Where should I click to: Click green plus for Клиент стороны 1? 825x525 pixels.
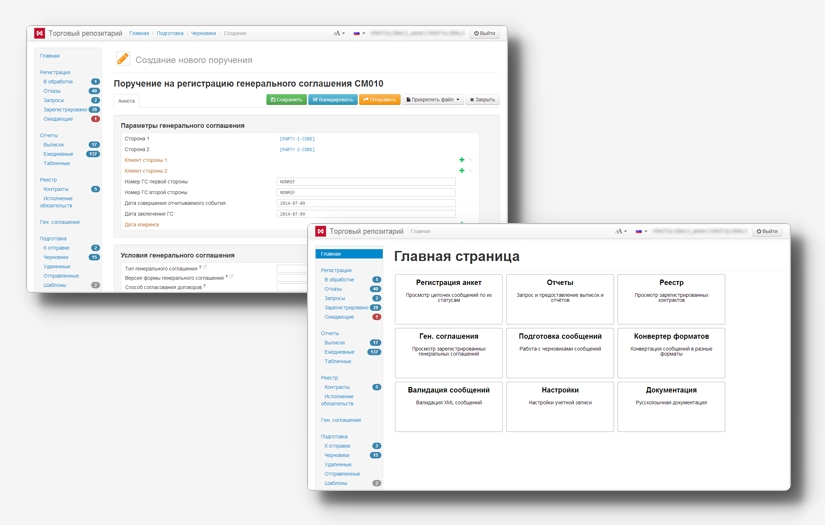[461, 160]
